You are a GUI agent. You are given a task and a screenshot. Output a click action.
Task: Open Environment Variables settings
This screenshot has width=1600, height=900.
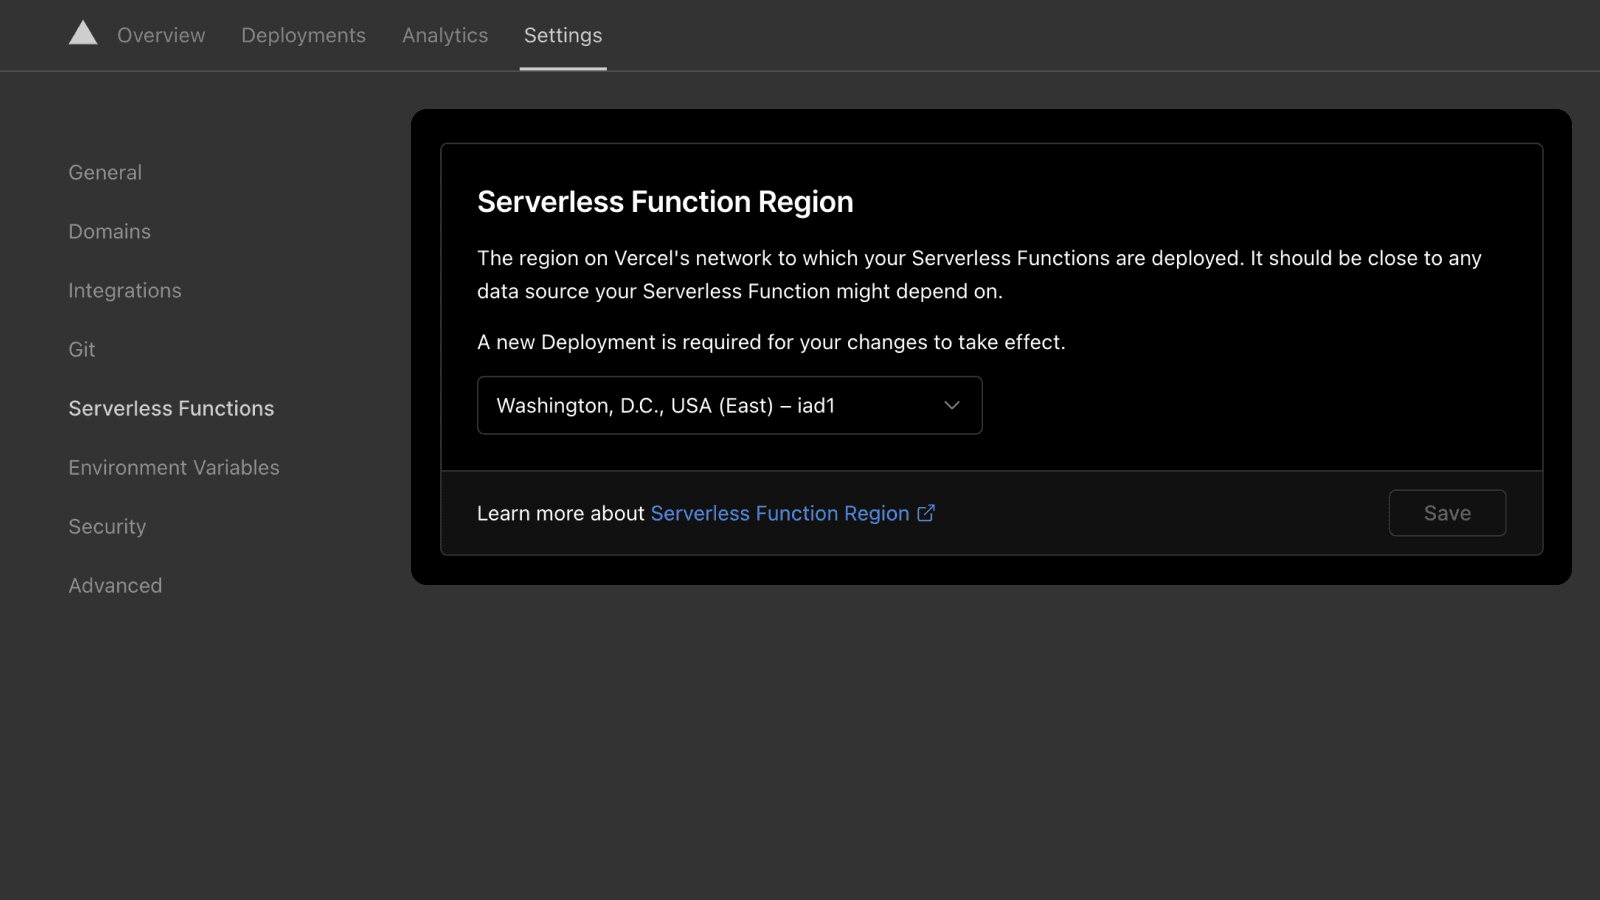point(174,467)
